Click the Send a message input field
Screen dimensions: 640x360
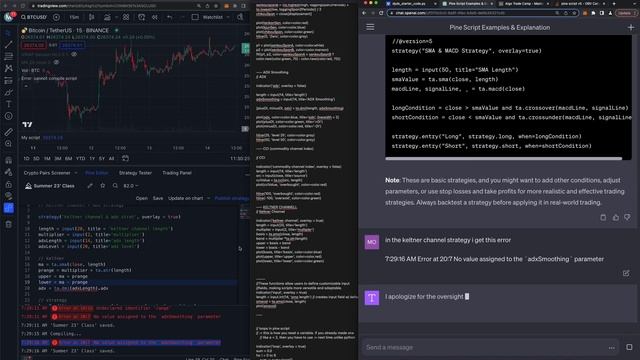pyautogui.click(x=490, y=347)
